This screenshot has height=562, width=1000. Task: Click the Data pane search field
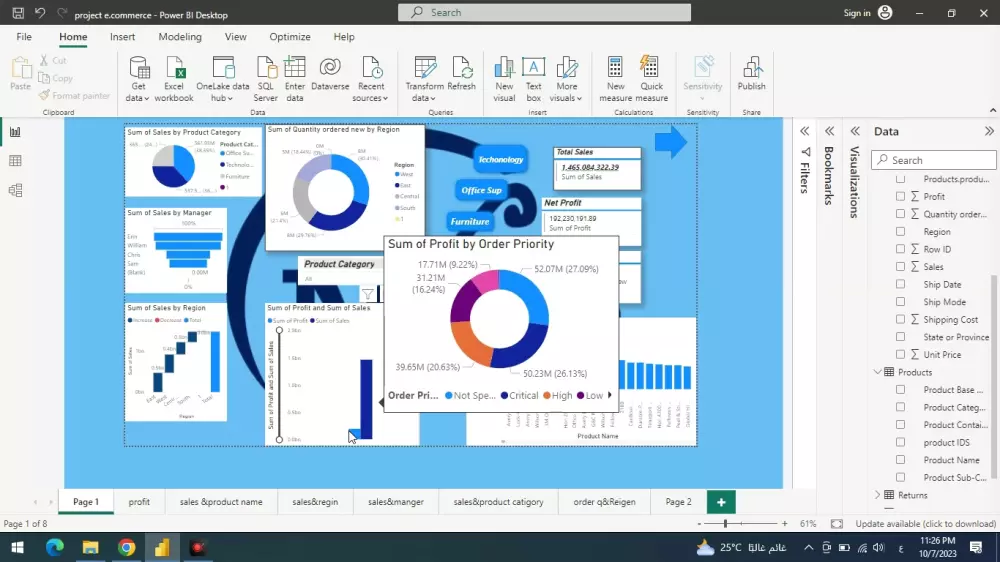point(934,160)
